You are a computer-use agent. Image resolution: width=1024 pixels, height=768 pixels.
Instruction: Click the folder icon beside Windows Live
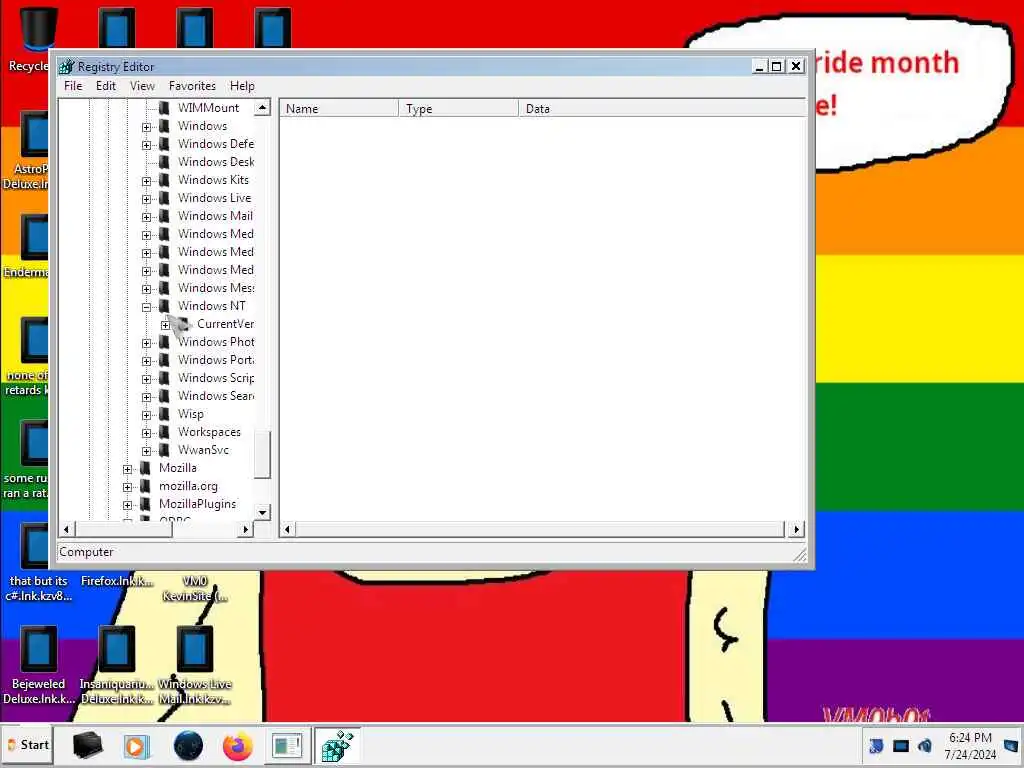click(165, 198)
